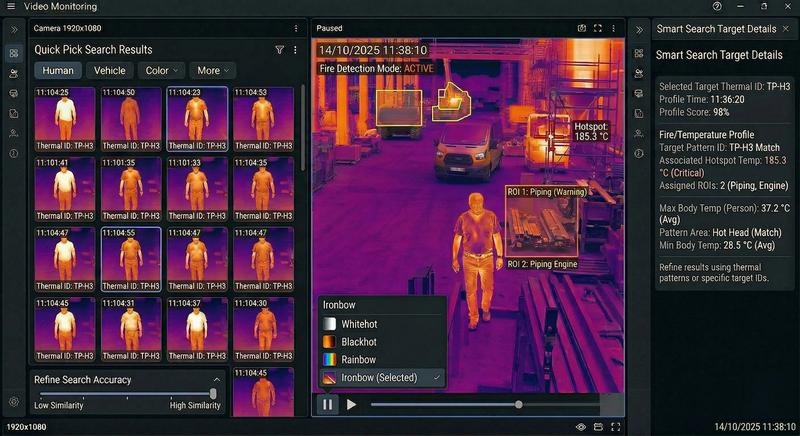This screenshot has height=436, width=800.
Task: Click the Pattern Area: Hot Head (Match) text
Action: (x=720, y=233)
